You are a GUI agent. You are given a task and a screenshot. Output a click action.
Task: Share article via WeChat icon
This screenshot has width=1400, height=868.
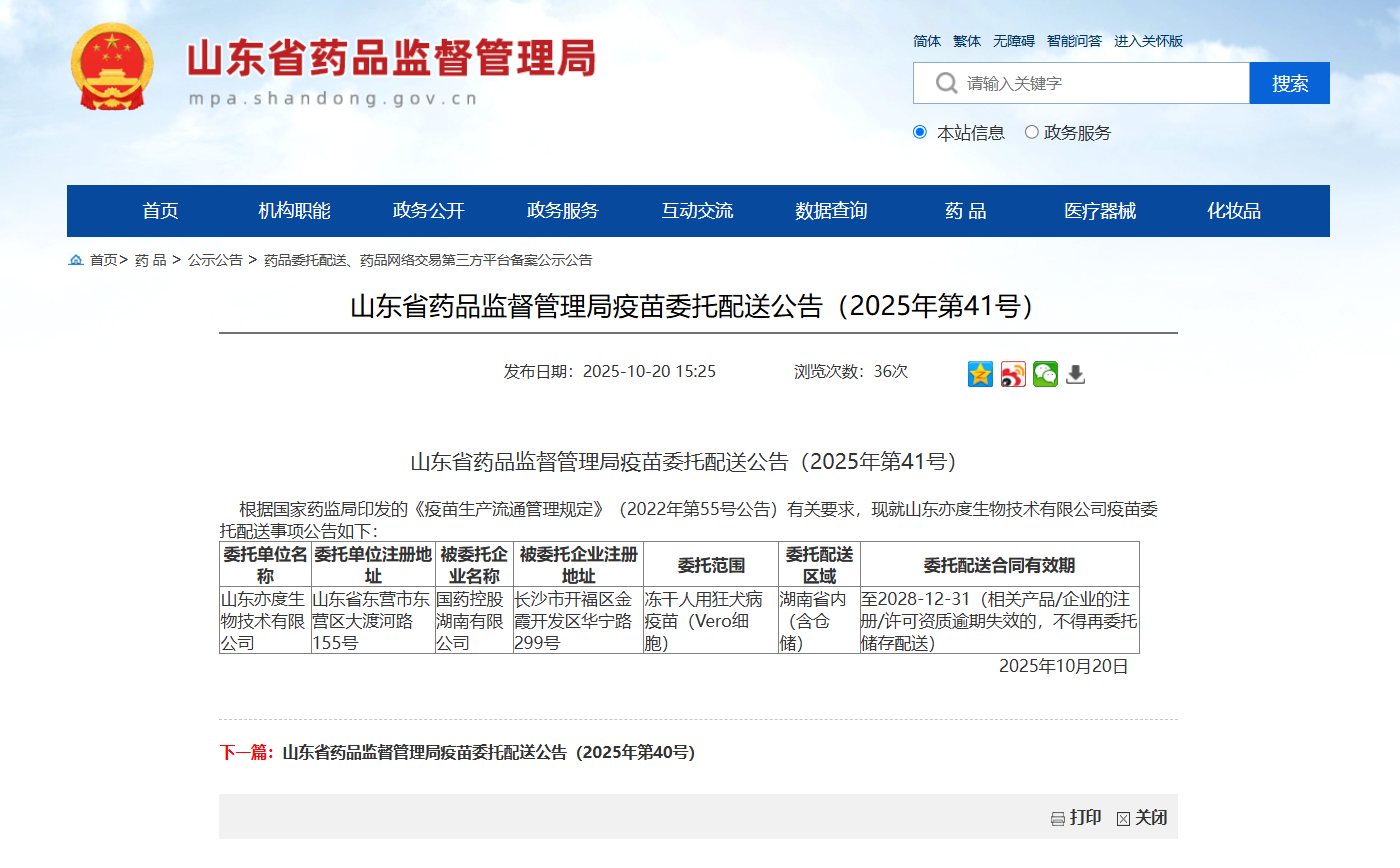tap(1045, 374)
